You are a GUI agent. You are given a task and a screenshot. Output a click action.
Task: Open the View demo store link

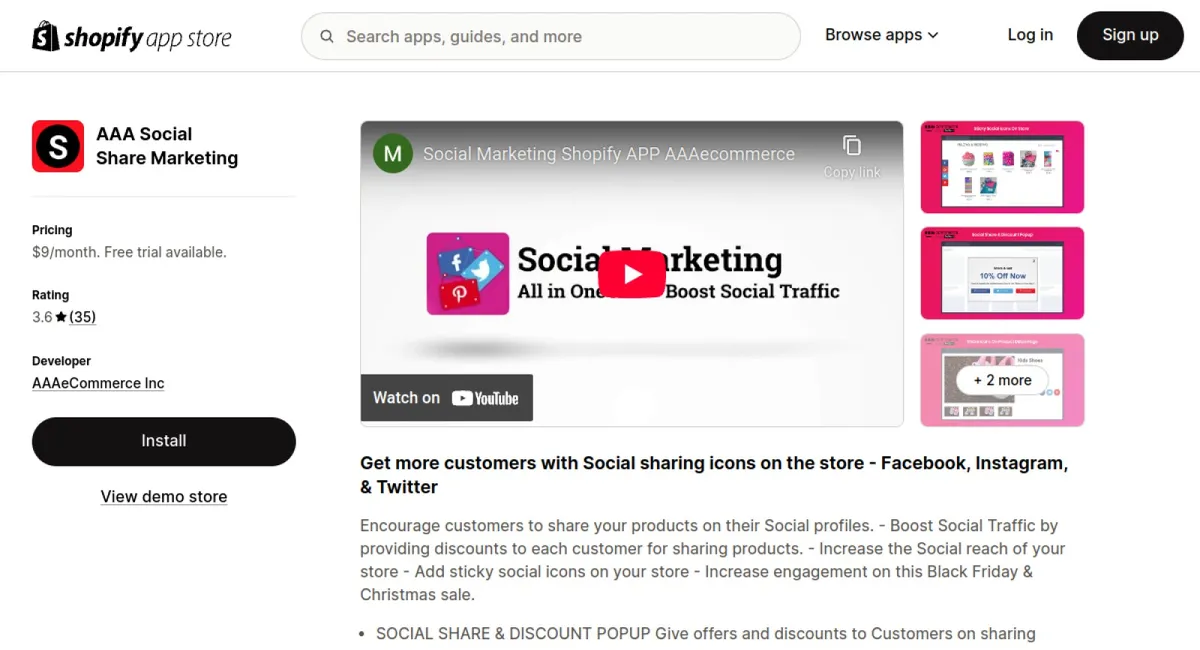click(x=164, y=497)
